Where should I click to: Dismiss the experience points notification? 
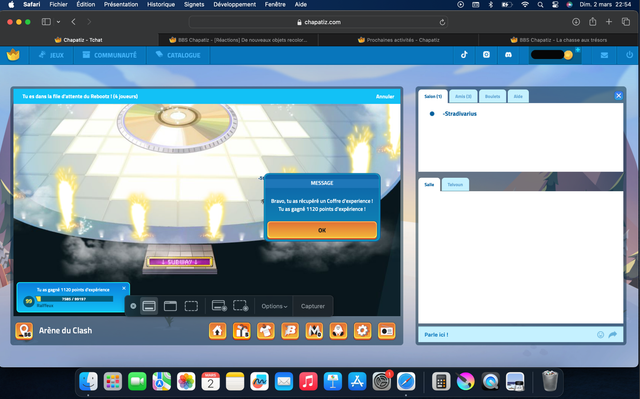[124, 288]
